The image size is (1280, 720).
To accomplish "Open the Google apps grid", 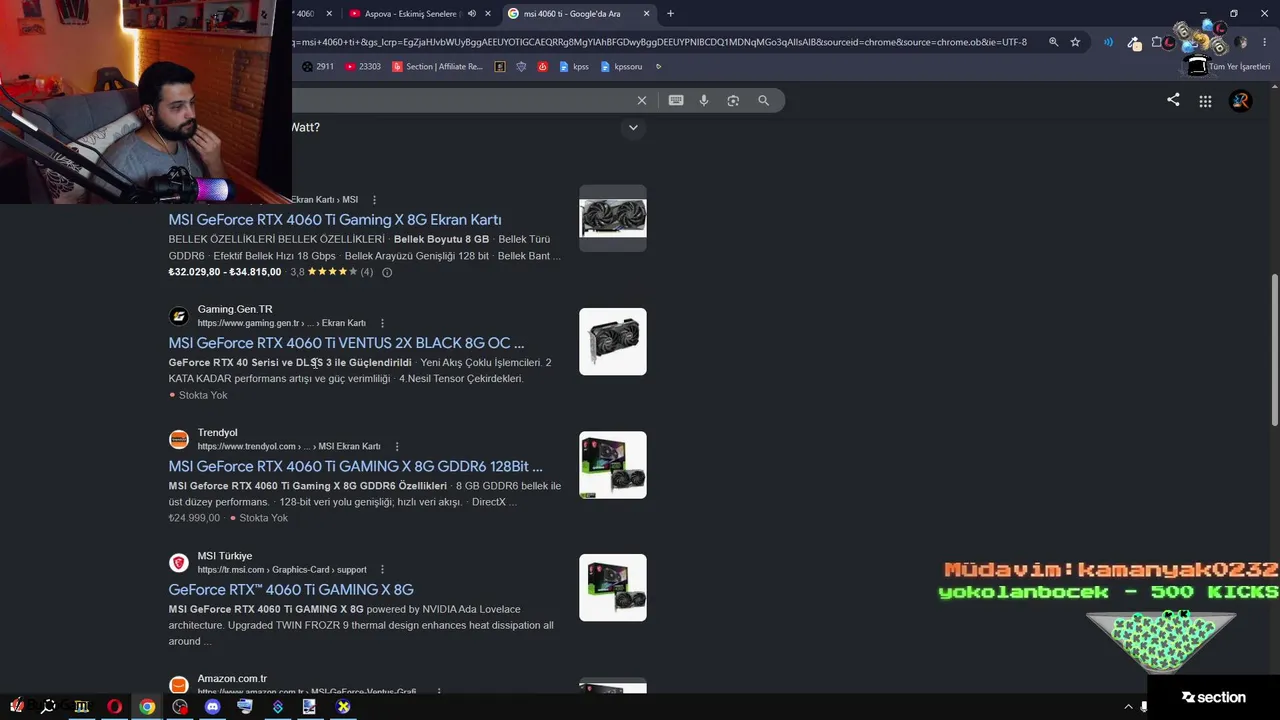I will point(1205,101).
